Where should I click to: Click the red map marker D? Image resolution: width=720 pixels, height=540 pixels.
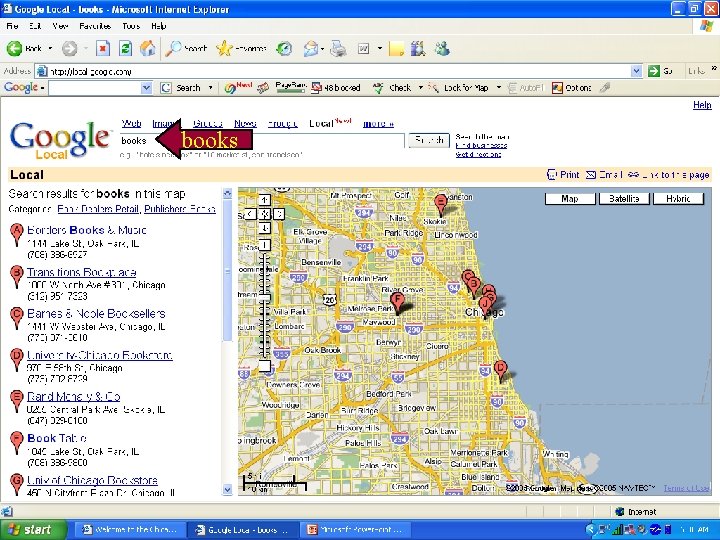pyautogui.click(x=501, y=371)
